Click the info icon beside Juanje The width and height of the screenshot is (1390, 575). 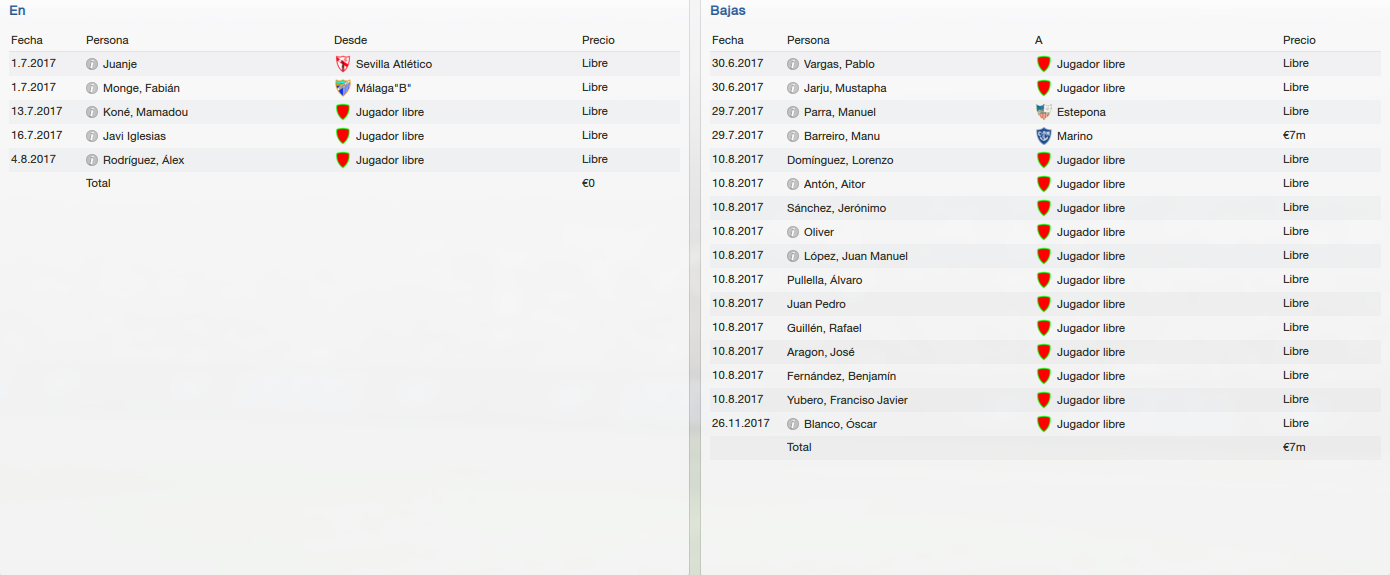click(93, 64)
